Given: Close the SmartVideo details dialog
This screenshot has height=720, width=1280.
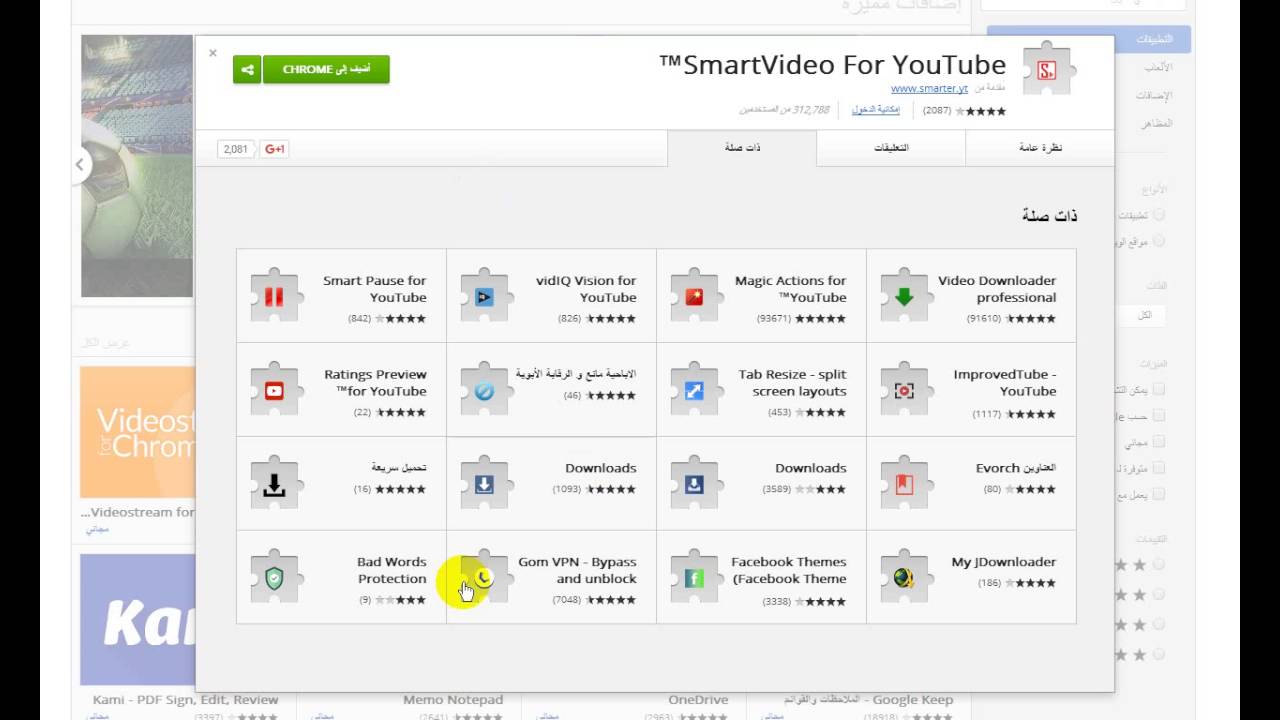Looking at the screenshot, I should pos(212,53).
